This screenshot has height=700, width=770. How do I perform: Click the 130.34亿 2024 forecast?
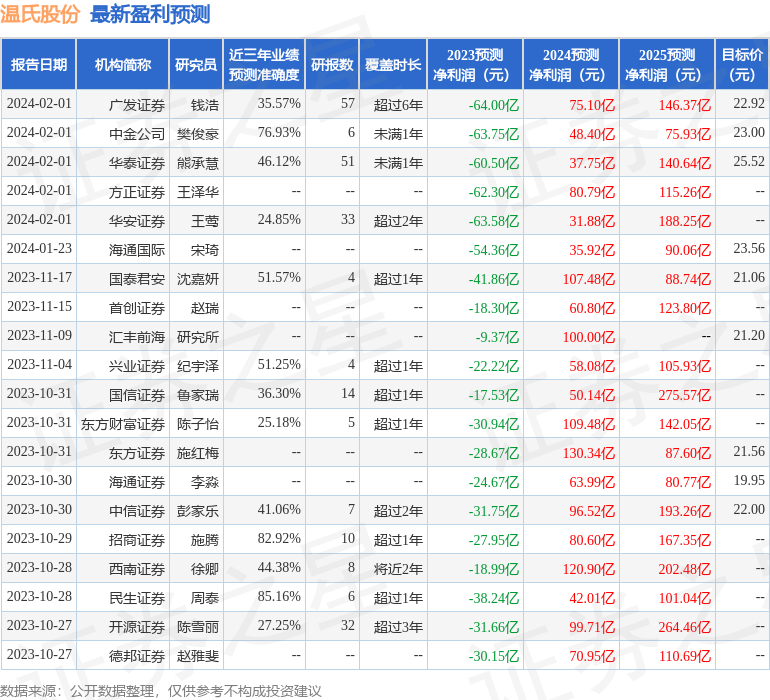pos(589,452)
